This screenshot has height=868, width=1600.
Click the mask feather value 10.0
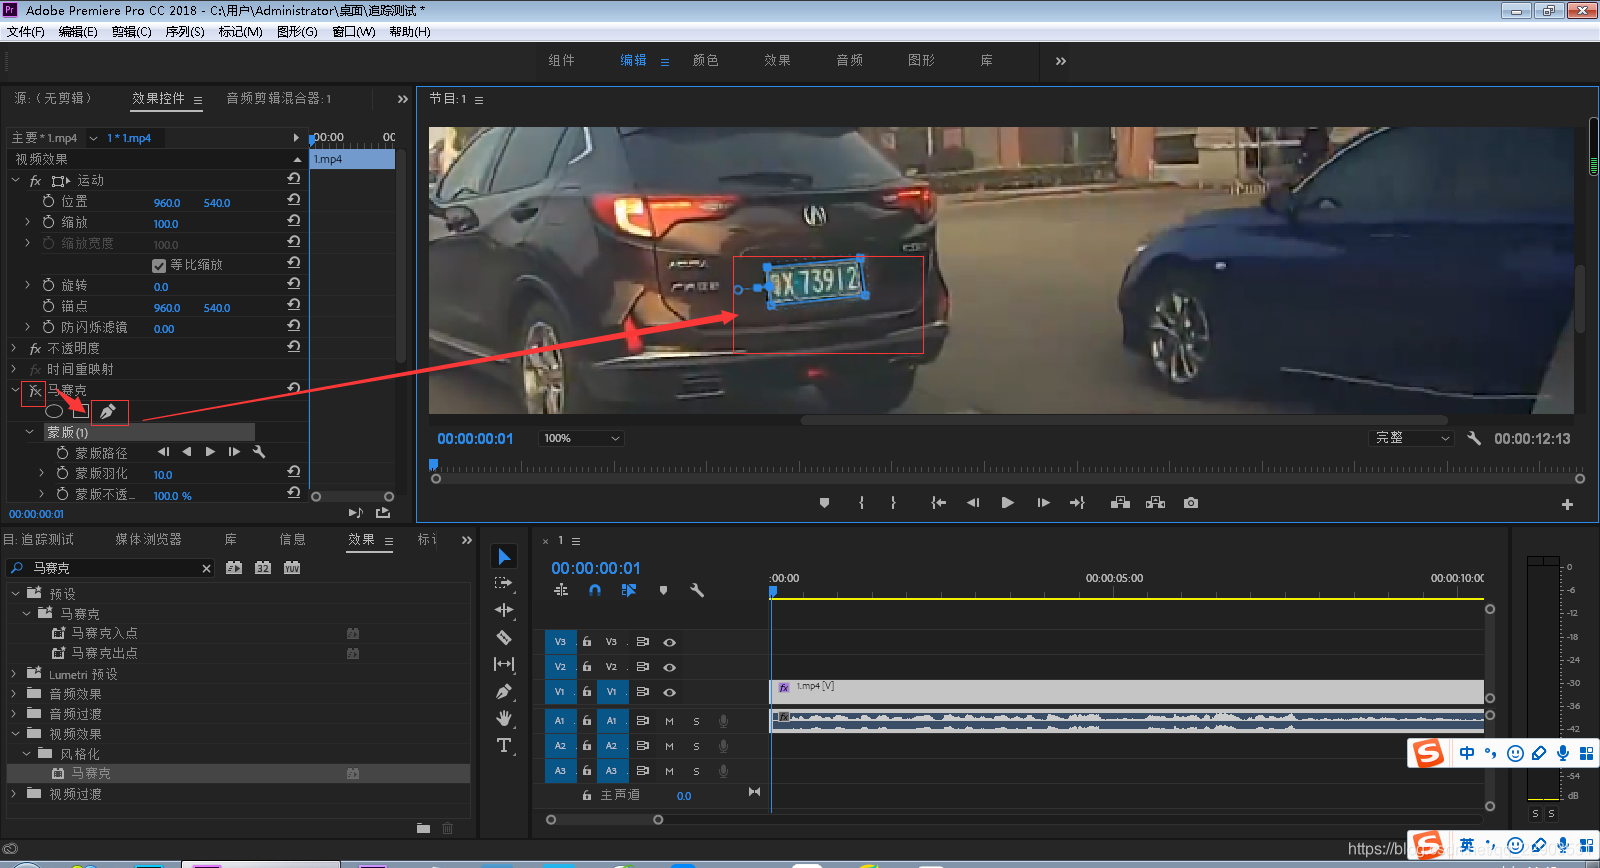coord(163,475)
